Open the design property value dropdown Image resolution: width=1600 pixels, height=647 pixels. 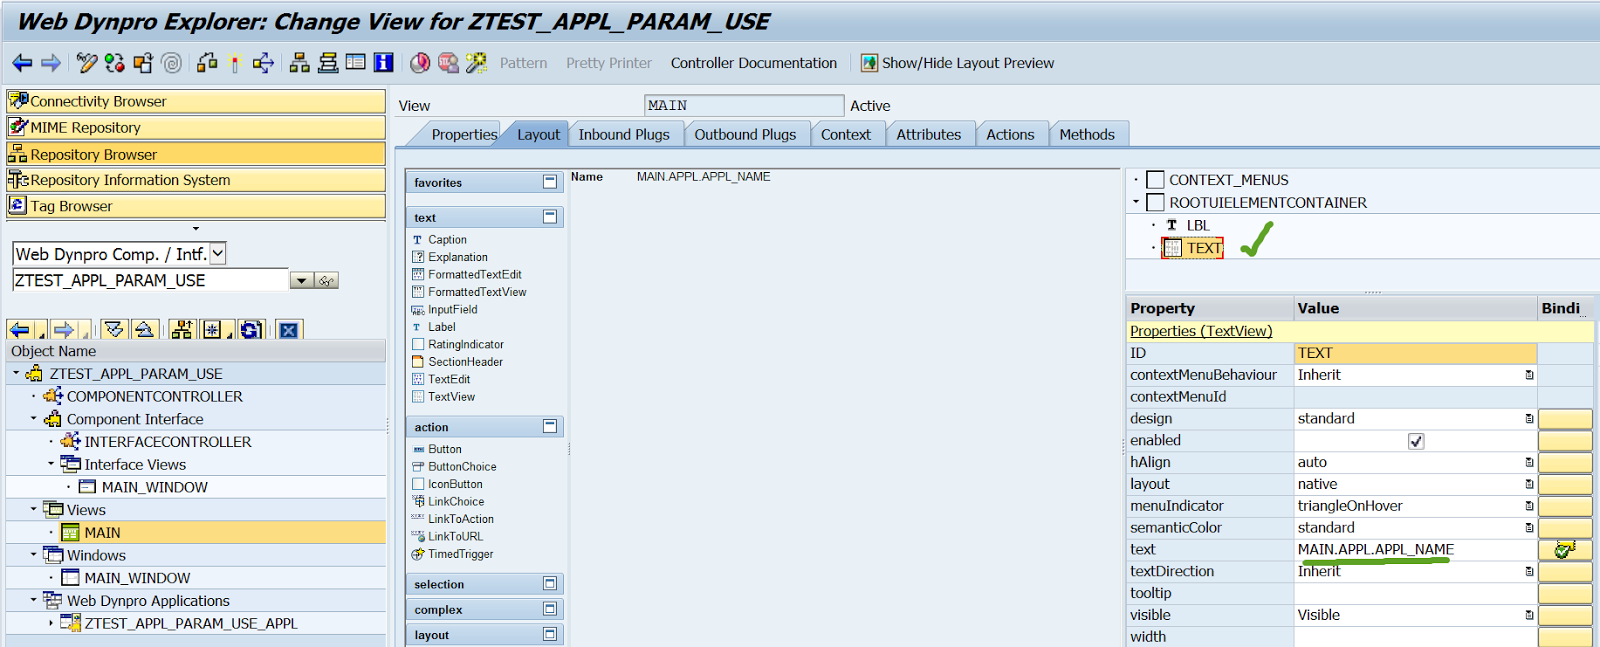[1529, 419]
